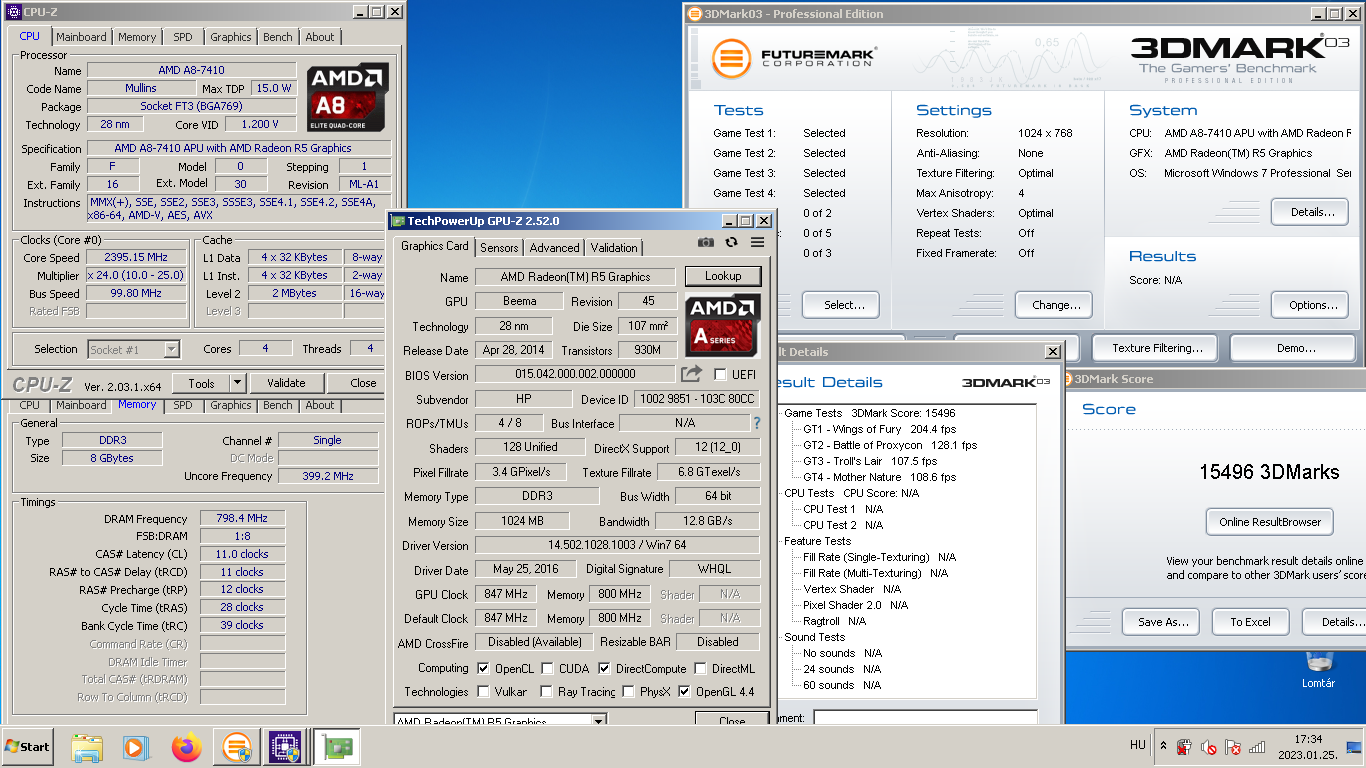Click the Save As... button
This screenshot has width=1366, height=768.
(x=1163, y=621)
